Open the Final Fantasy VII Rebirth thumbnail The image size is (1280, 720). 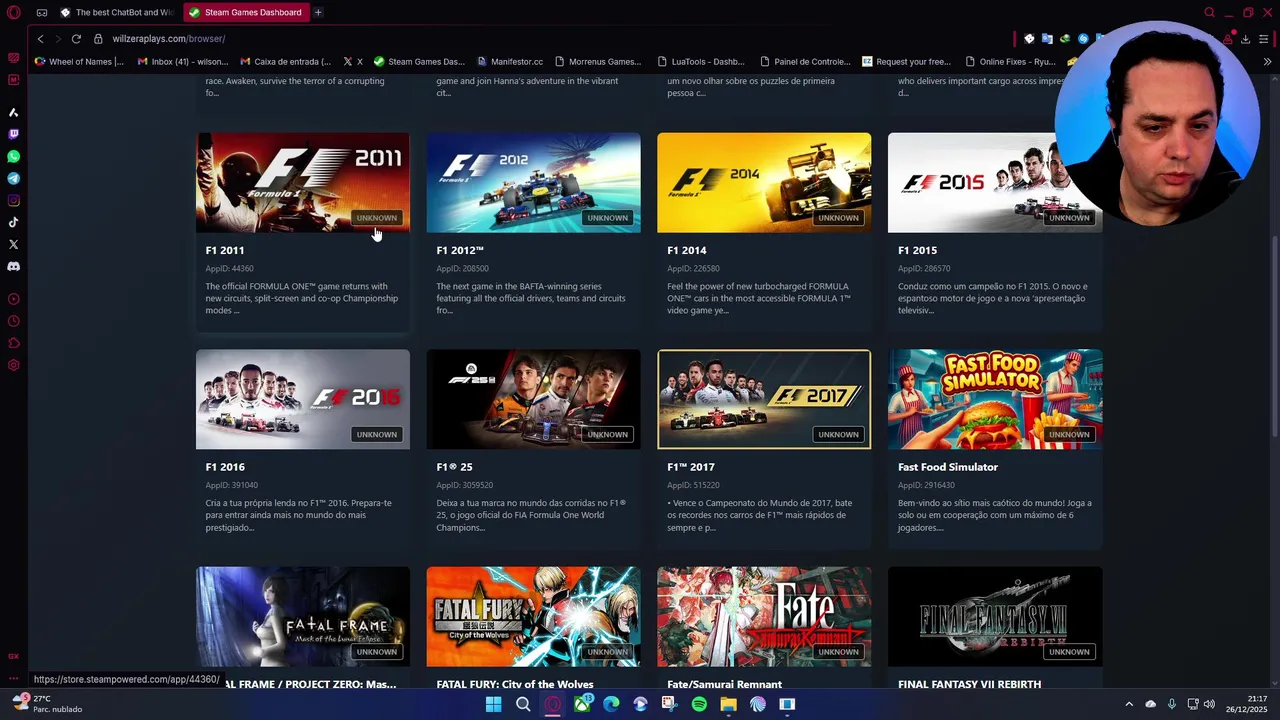point(995,617)
